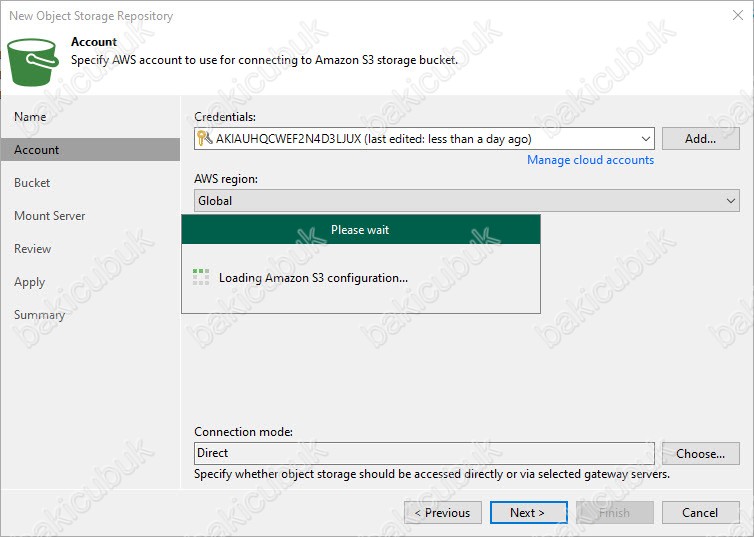Open the Summary step in sidebar
This screenshot has height=537, width=754.
tap(39, 315)
